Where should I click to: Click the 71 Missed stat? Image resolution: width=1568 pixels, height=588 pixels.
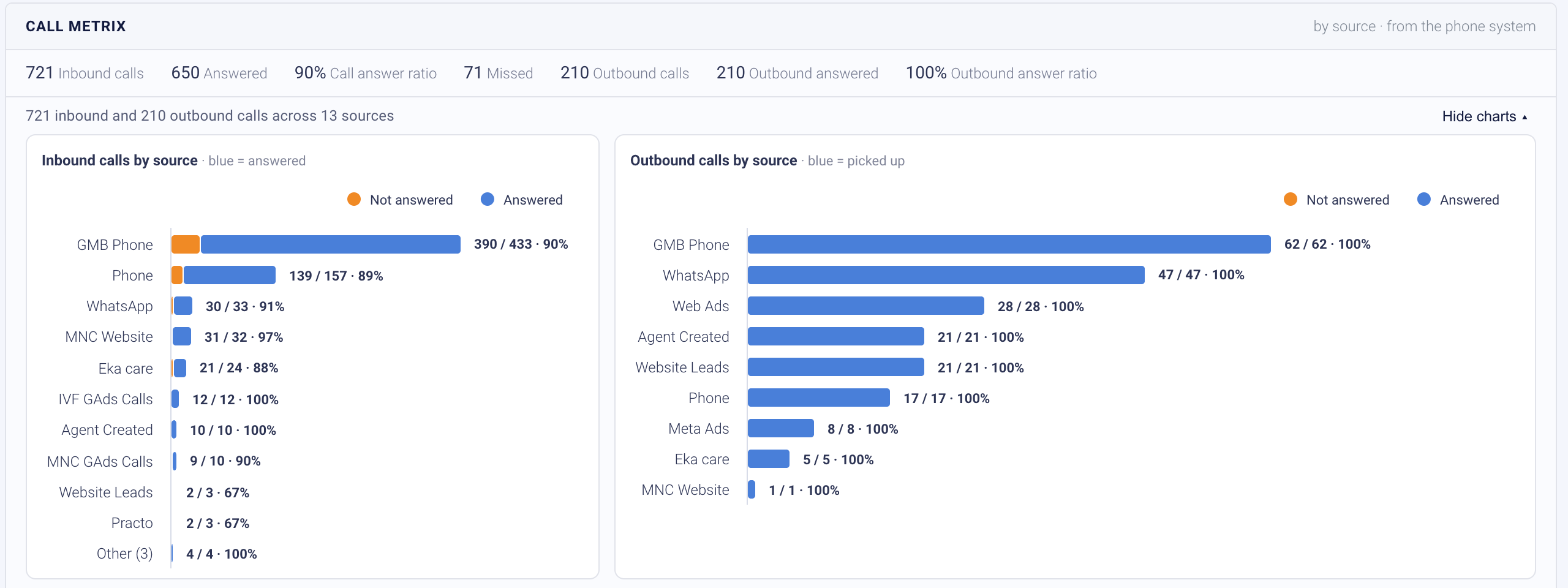pos(498,73)
